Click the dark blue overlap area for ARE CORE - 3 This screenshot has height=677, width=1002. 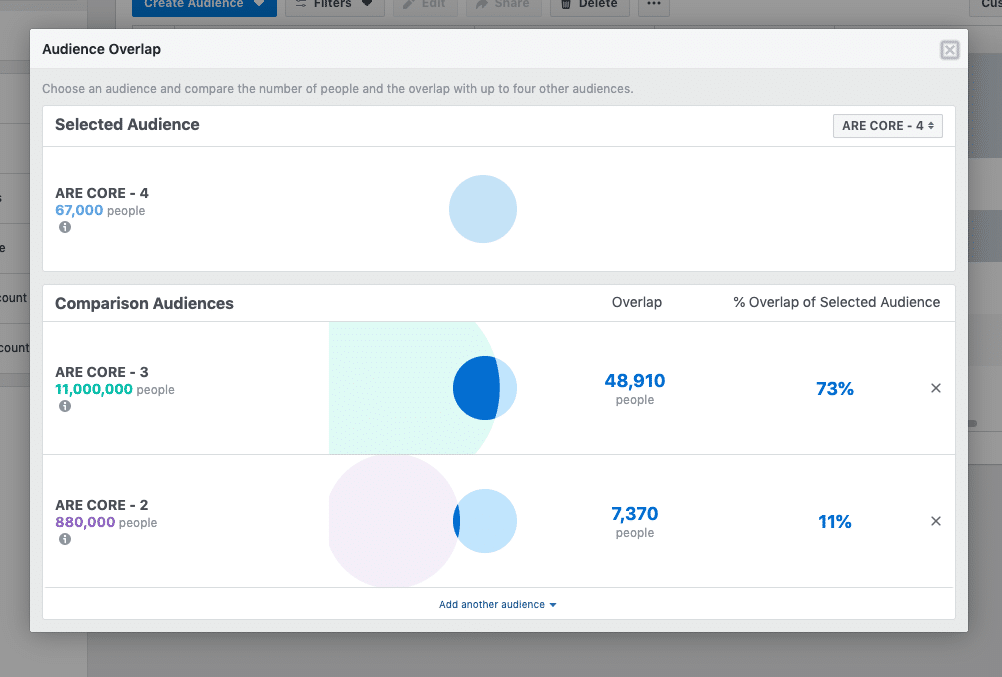click(x=474, y=388)
